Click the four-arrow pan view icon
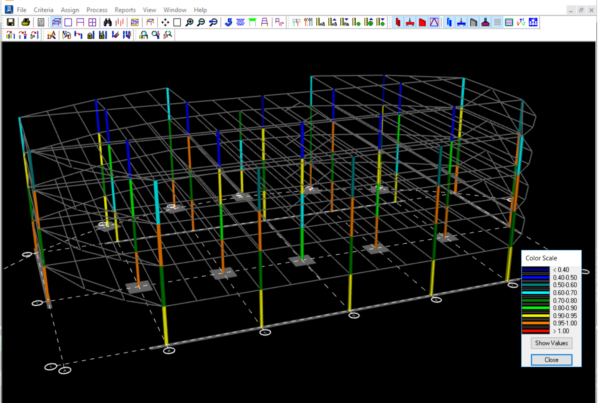 pos(164,21)
